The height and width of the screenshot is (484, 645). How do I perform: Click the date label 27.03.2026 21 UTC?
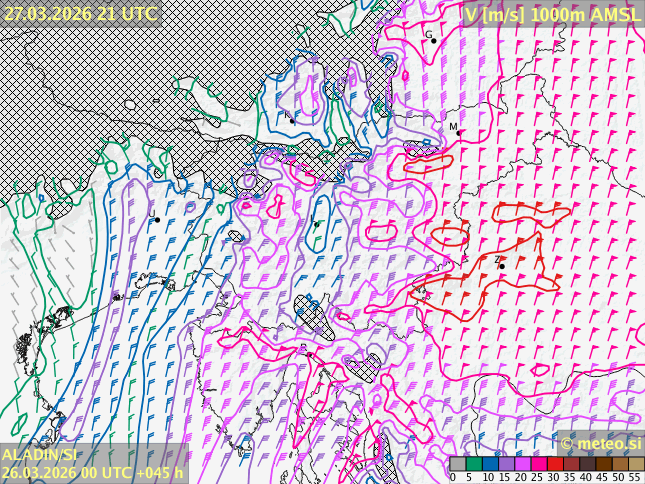[x=80, y=13]
